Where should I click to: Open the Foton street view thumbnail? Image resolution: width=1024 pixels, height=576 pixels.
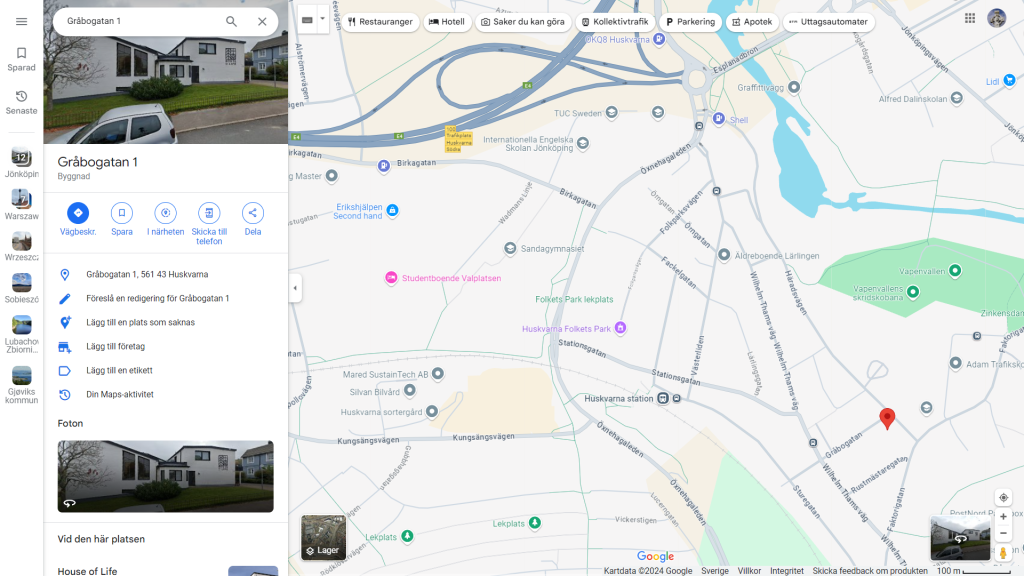[x=165, y=476]
